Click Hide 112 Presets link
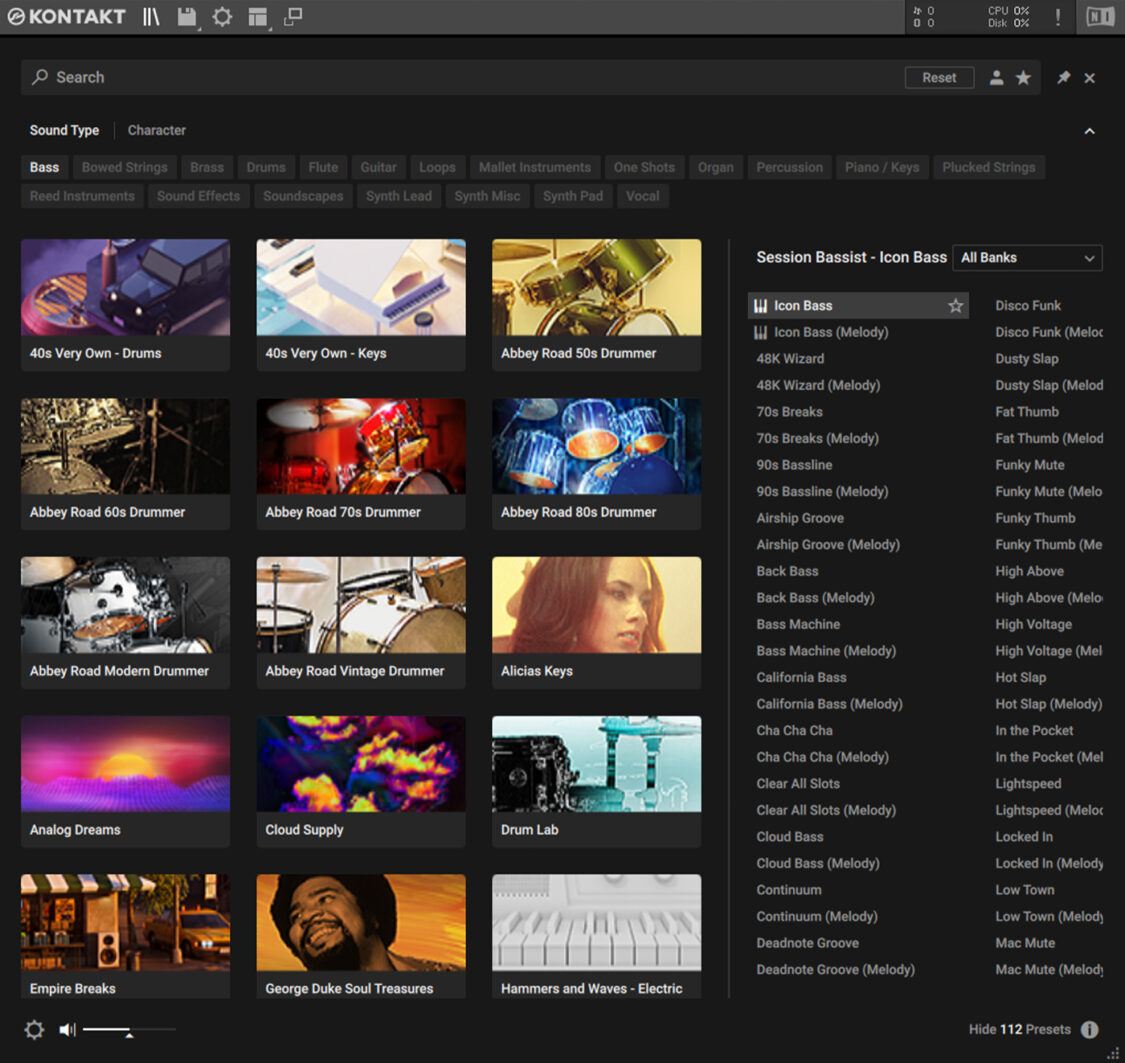Viewport: 1125px width, 1063px height. [1019, 1030]
